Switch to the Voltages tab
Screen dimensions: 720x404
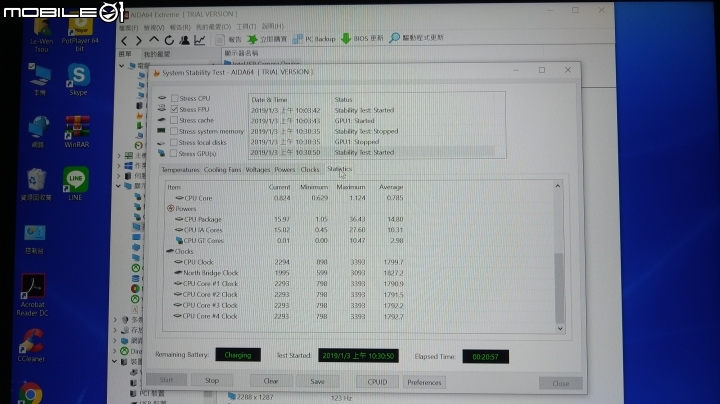(258, 170)
